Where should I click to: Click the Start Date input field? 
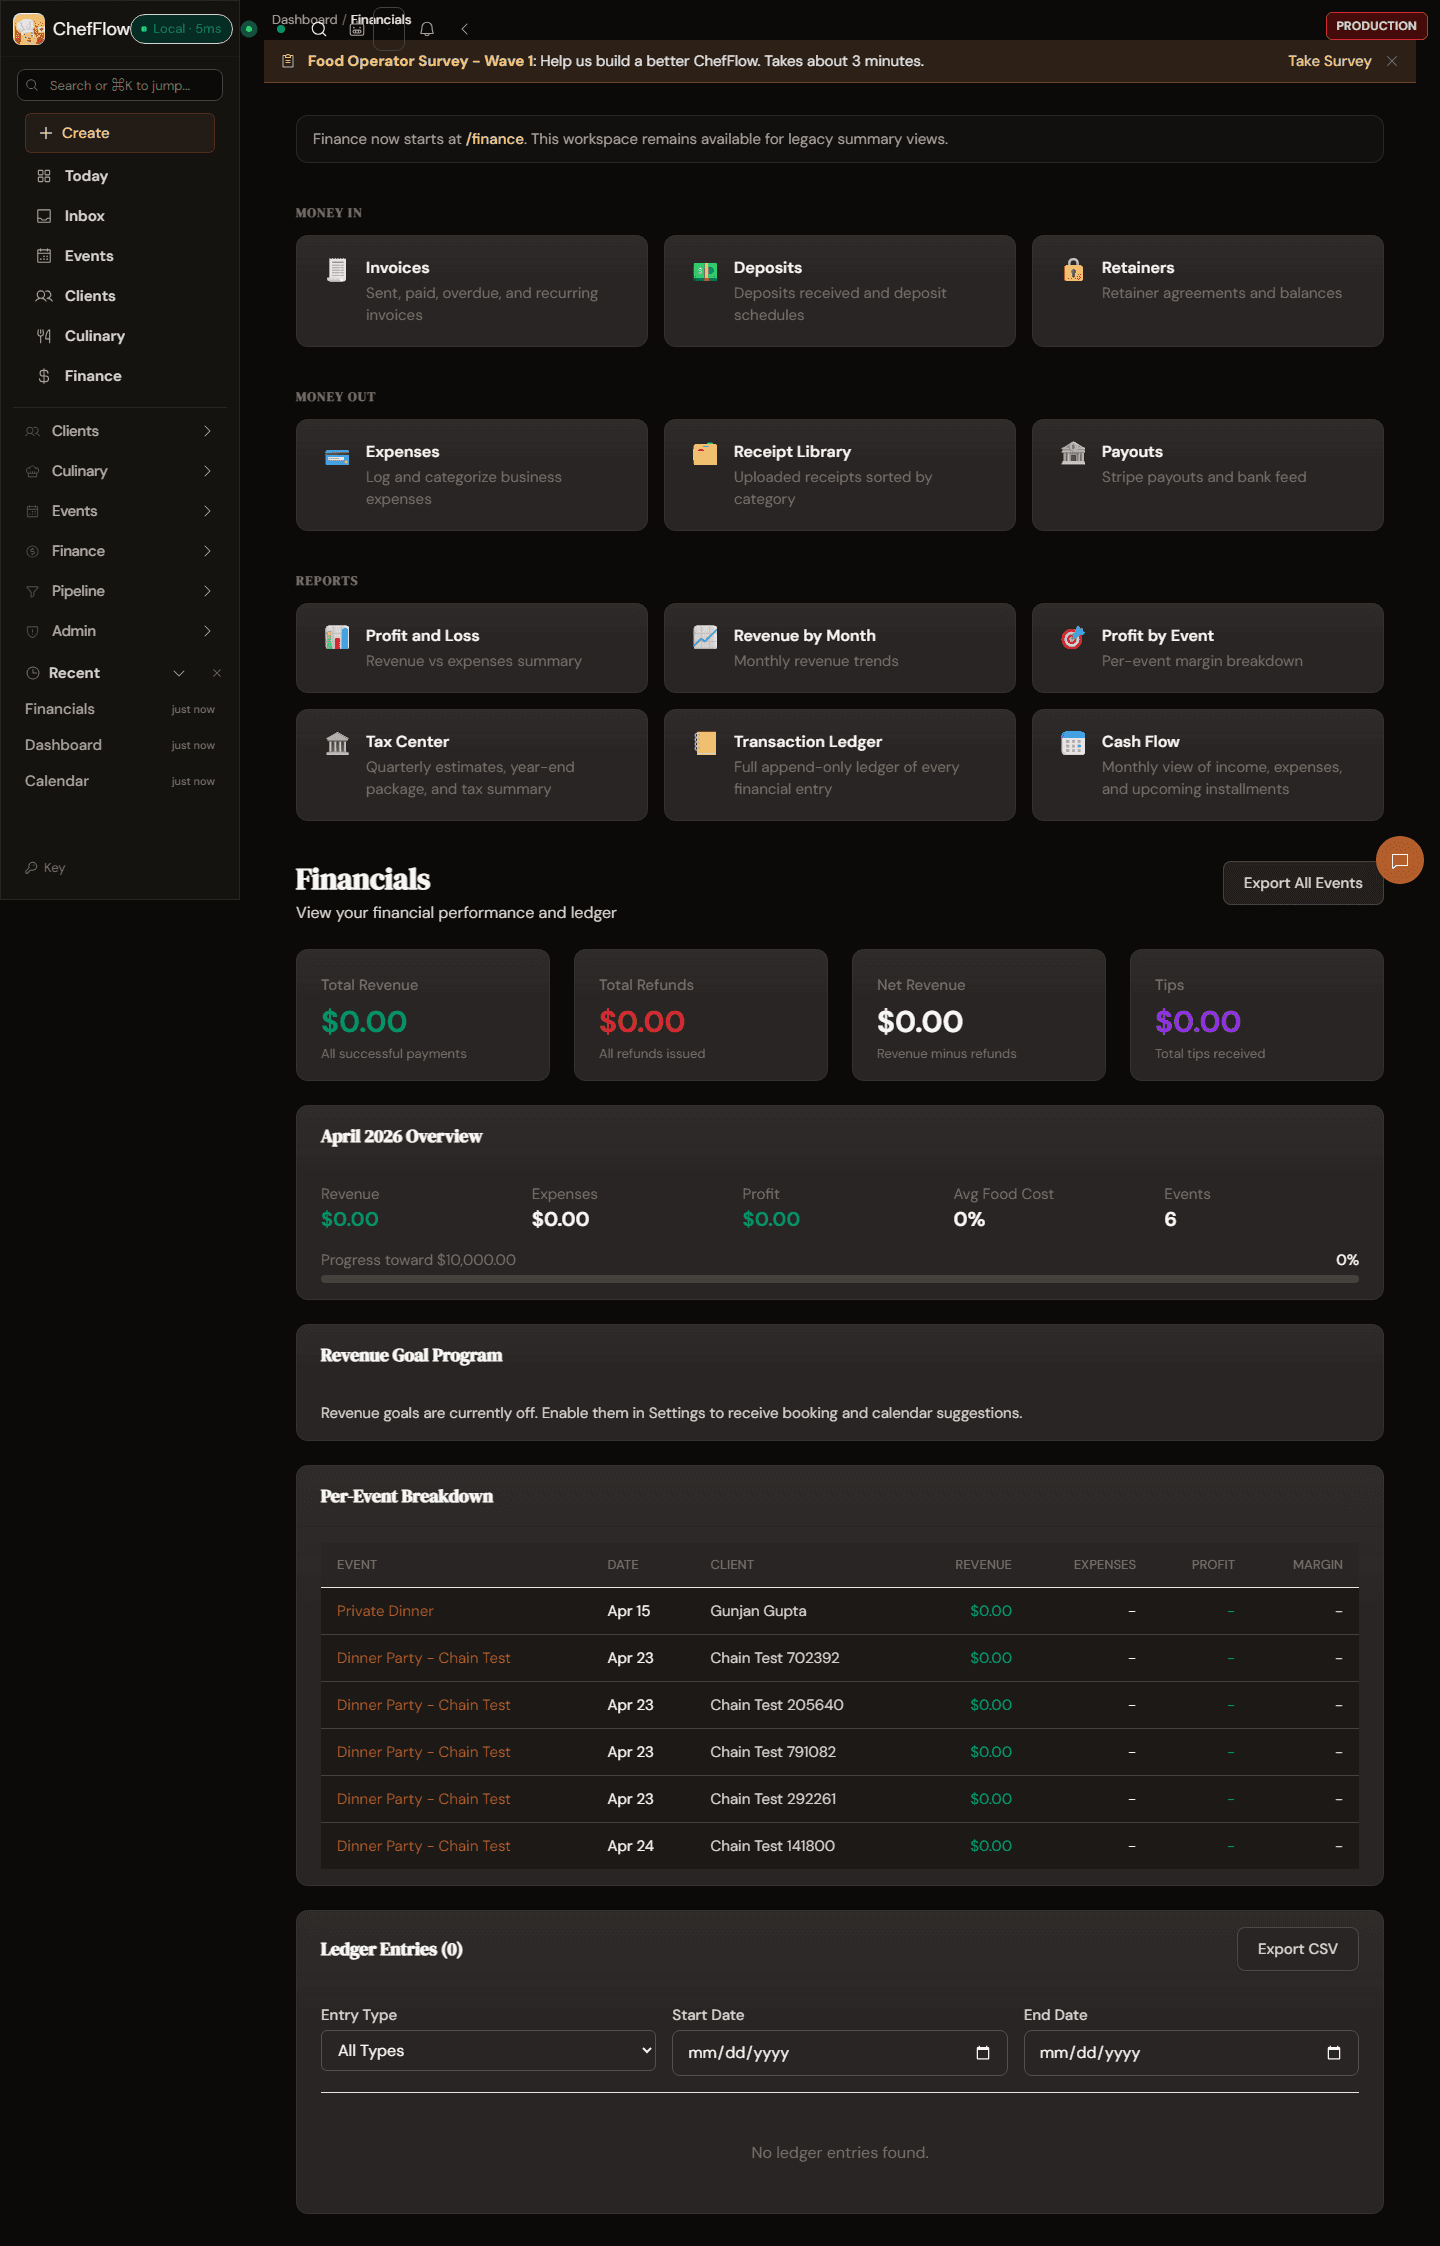coord(839,2053)
